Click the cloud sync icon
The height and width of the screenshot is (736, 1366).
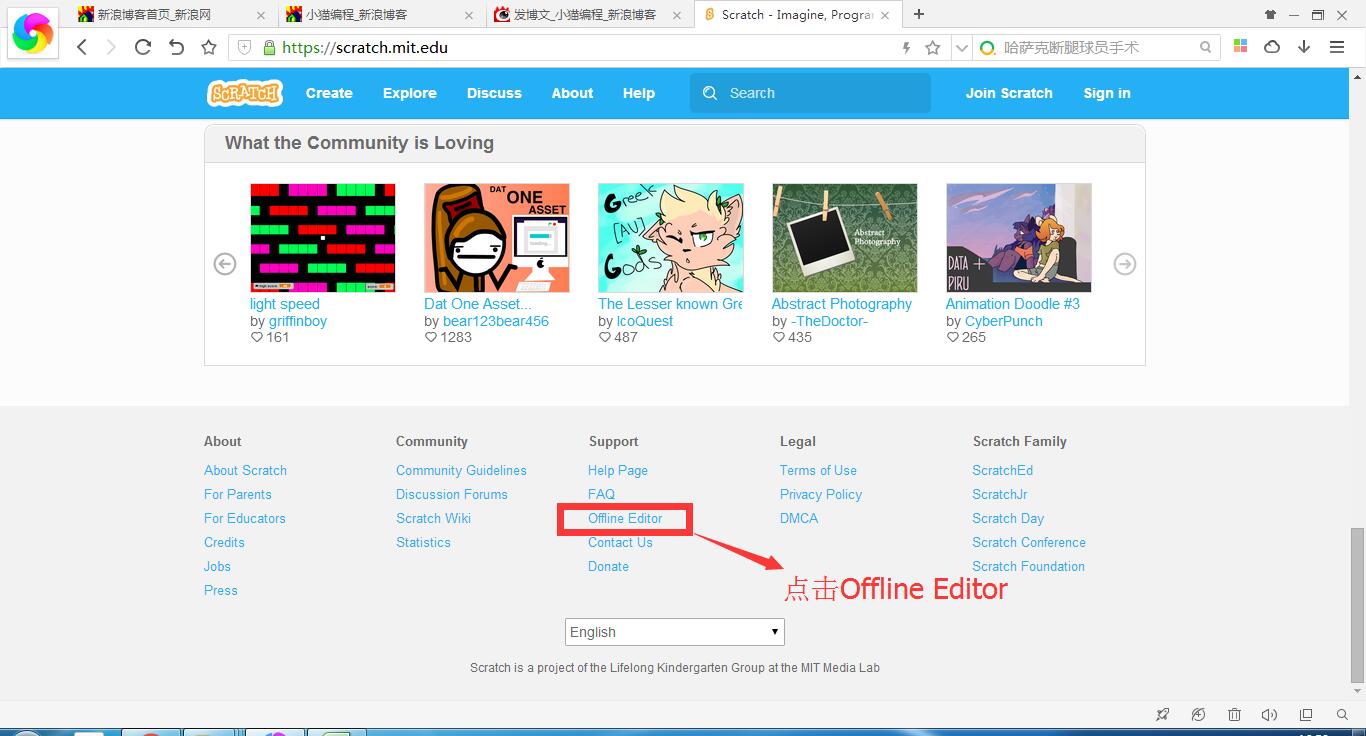click(1272, 47)
